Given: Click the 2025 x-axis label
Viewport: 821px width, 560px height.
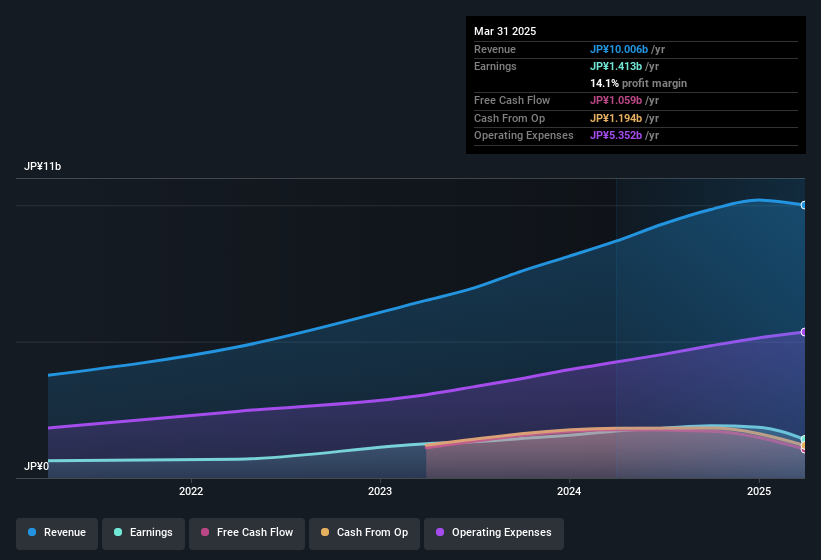Looking at the screenshot, I should click(759, 491).
